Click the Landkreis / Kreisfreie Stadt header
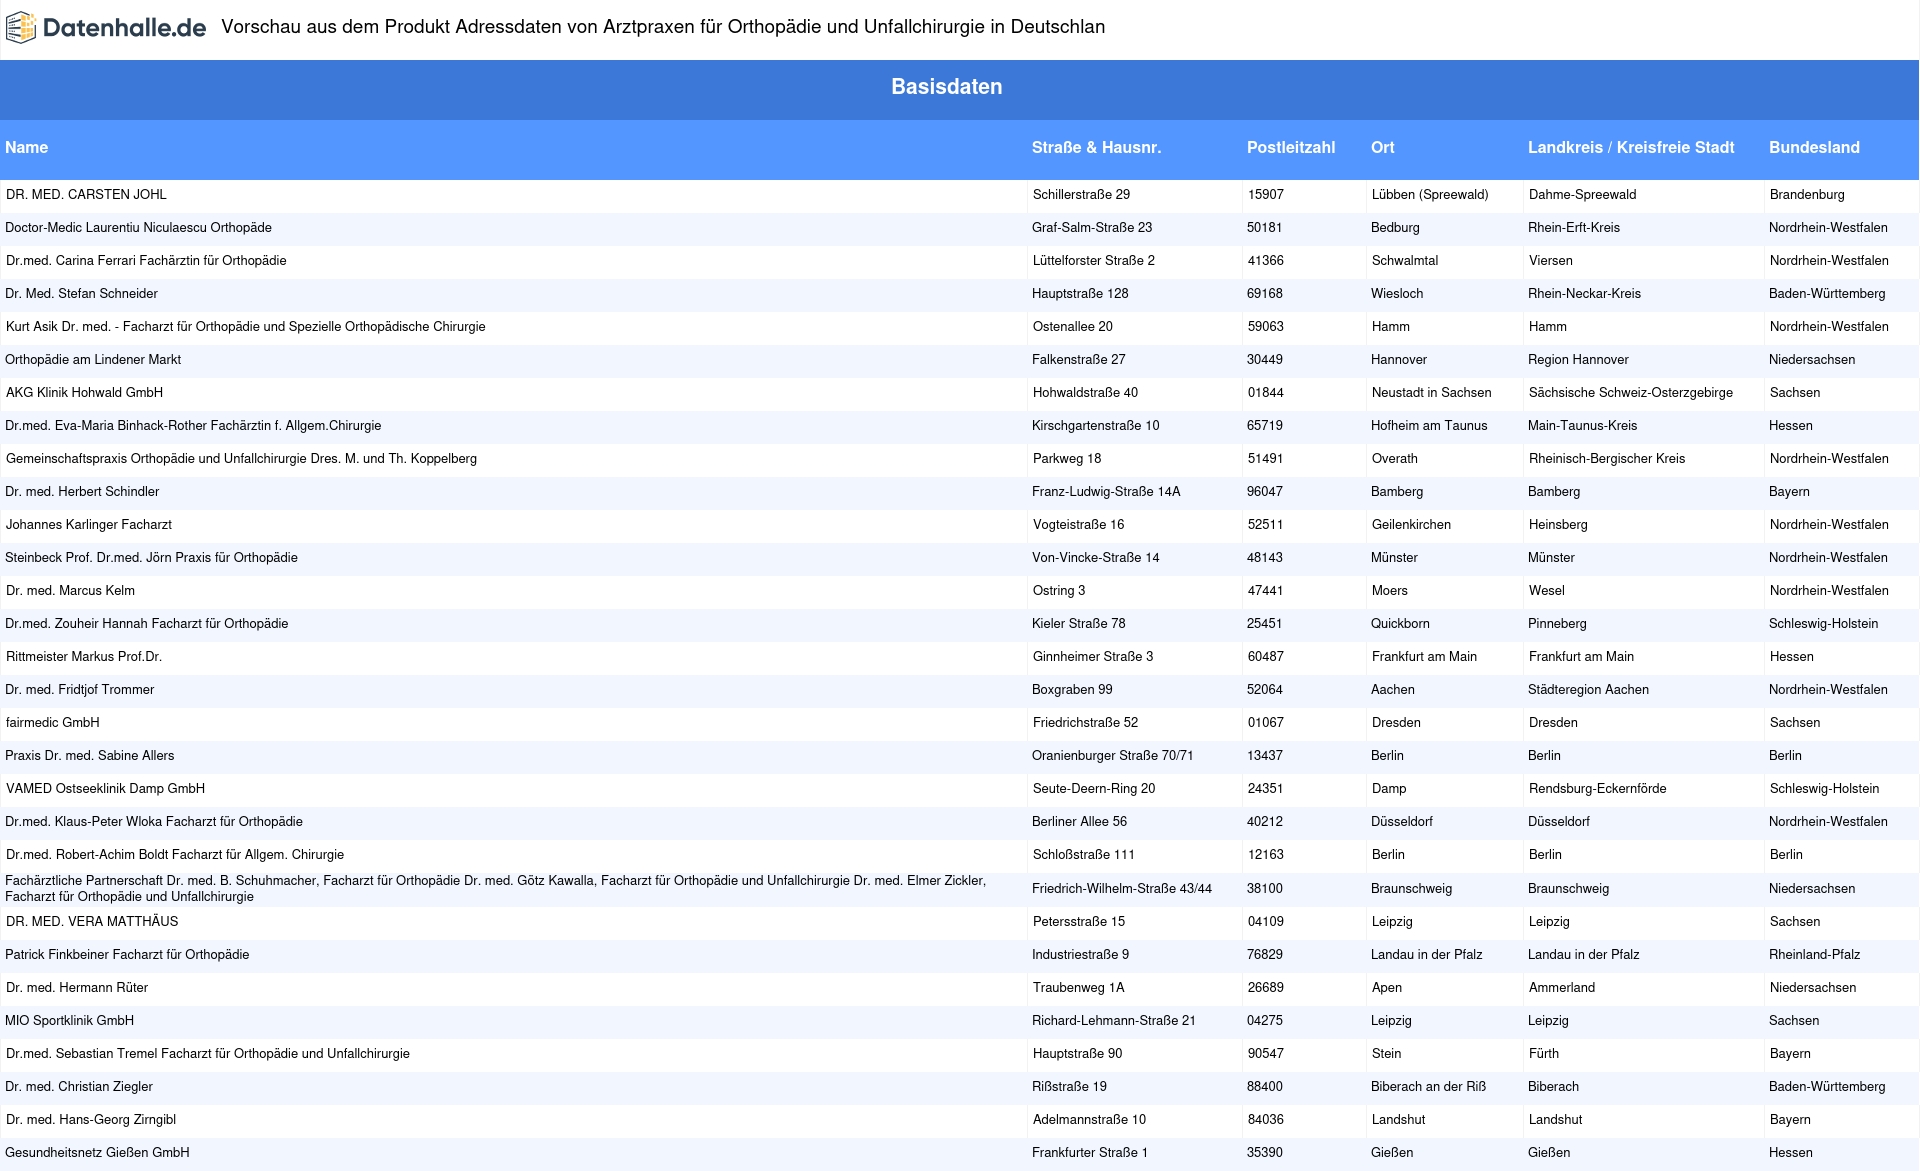 click(x=1631, y=148)
